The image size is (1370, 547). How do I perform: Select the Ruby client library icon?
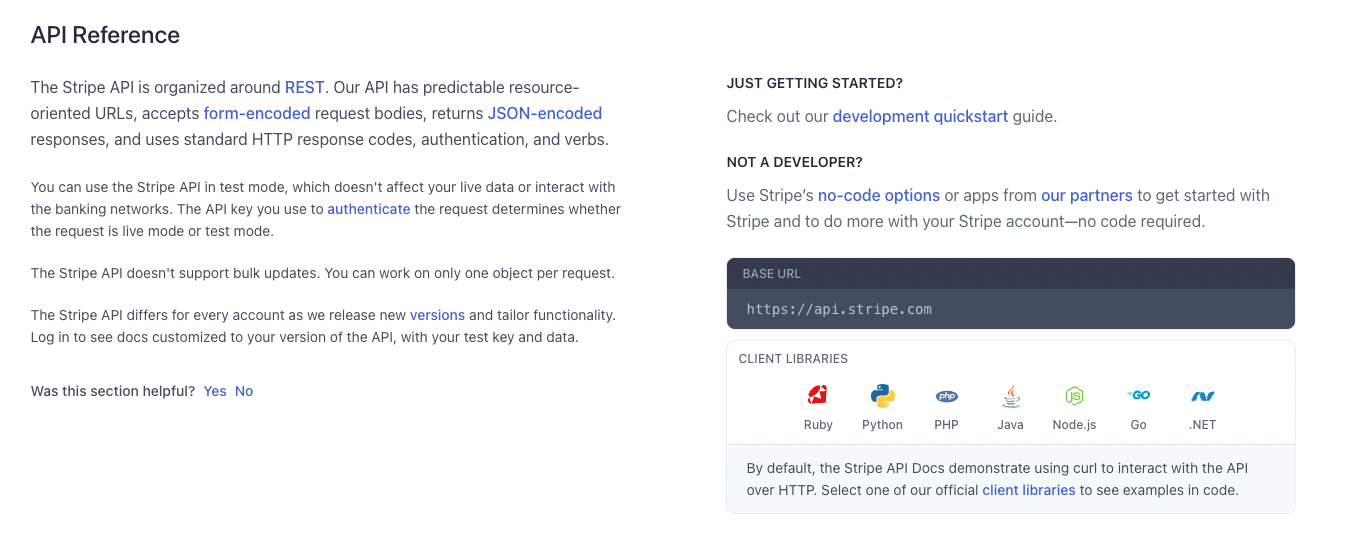click(818, 396)
